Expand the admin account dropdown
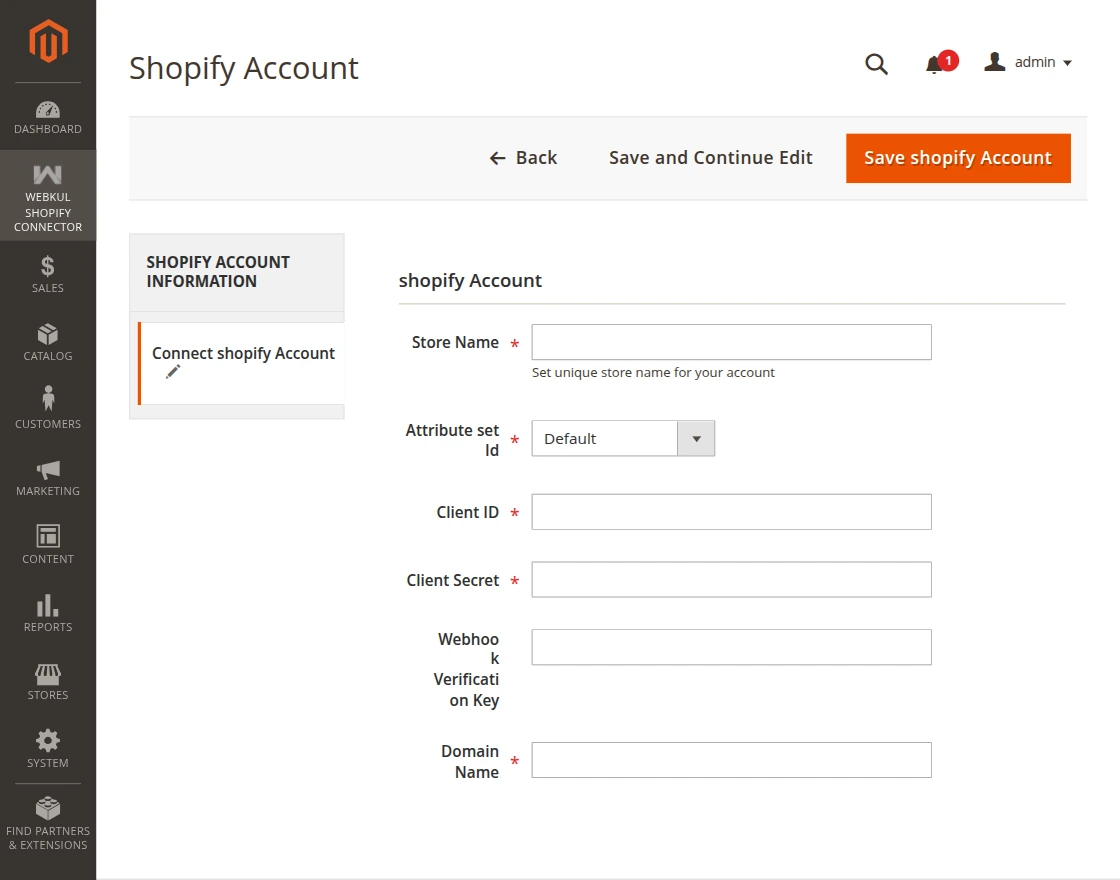The width and height of the screenshot is (1120, 880). click(1028, 62)
